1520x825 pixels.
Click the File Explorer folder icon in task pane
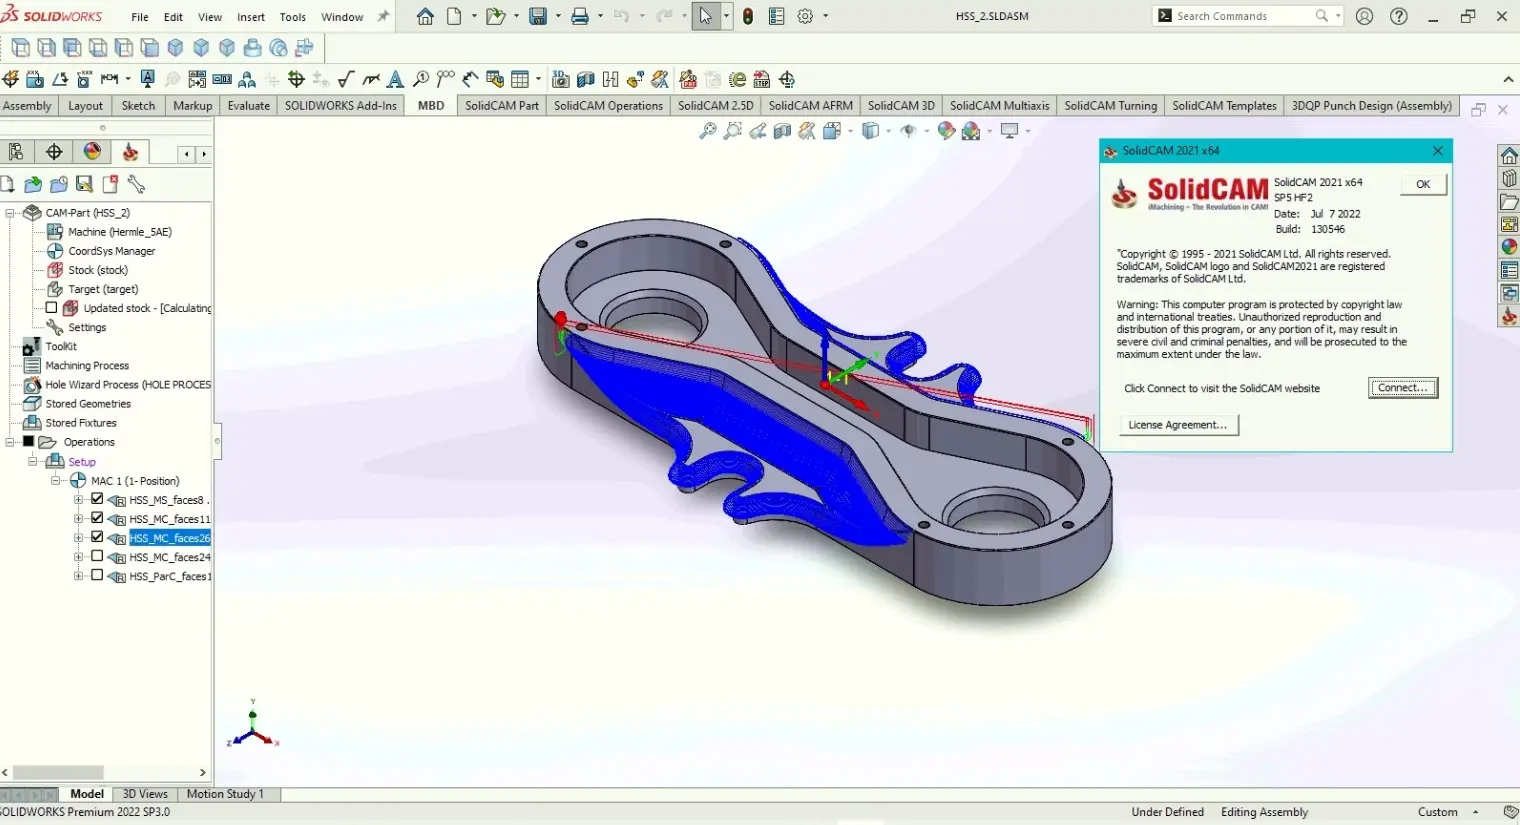[x=1509, y=201]
